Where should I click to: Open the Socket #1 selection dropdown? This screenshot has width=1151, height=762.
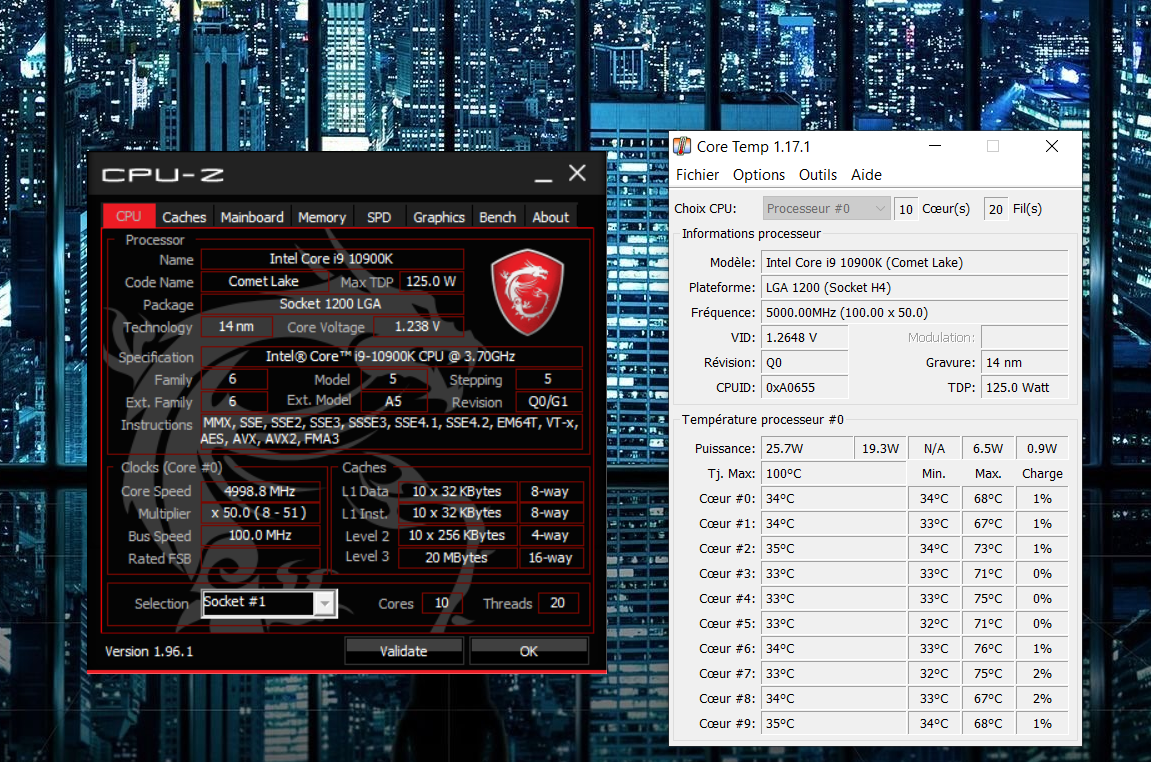269,603
